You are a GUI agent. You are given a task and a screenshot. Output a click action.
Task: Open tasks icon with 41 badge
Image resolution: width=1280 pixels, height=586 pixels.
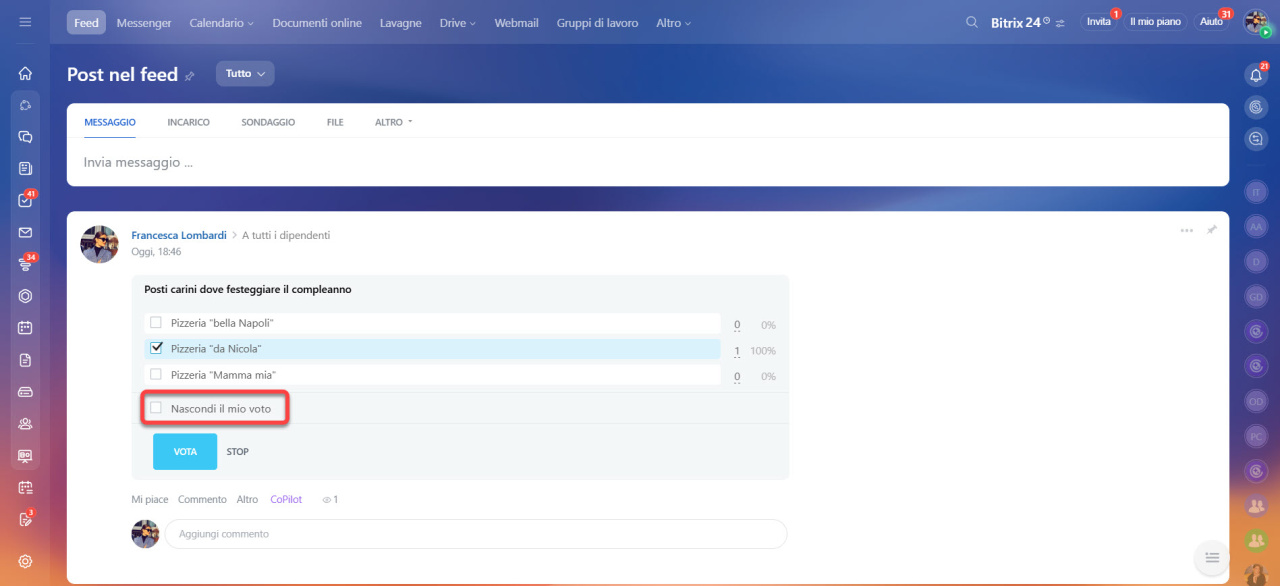point(25,200)
